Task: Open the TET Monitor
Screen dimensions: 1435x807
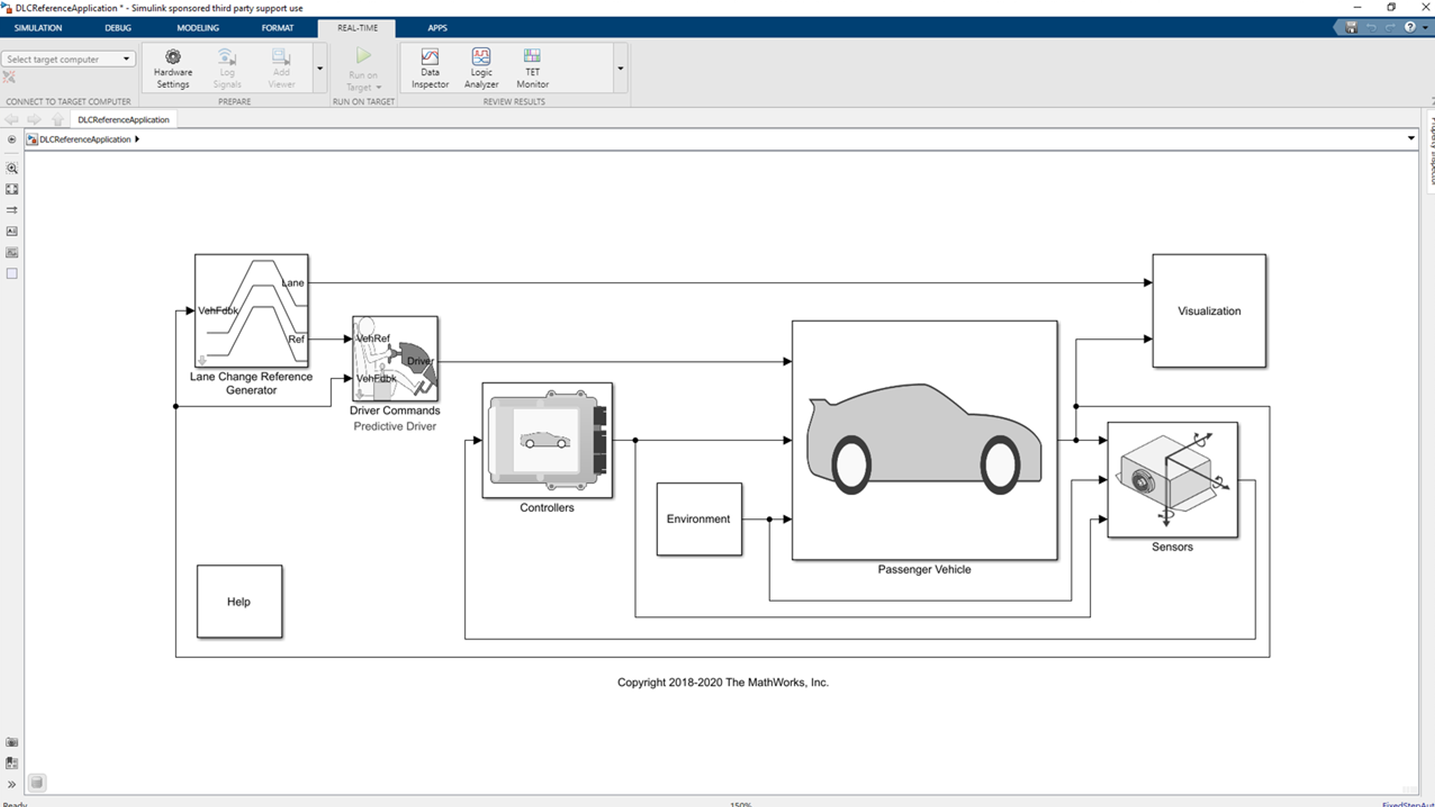Action: 531,67
